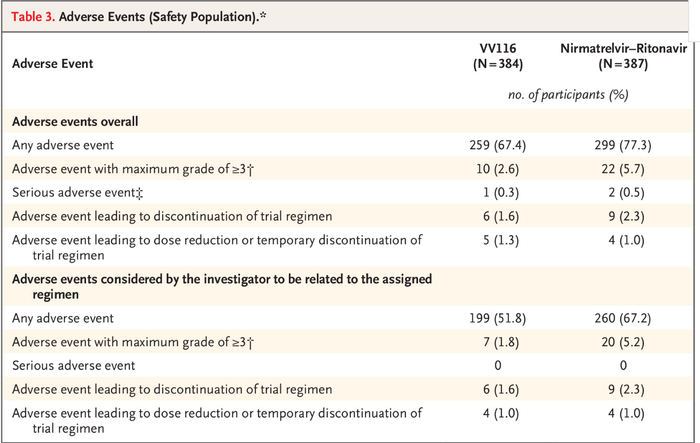Select the "considered by the investigator" section heading
The image size is (700, 443).
click(x=210, y=277)
